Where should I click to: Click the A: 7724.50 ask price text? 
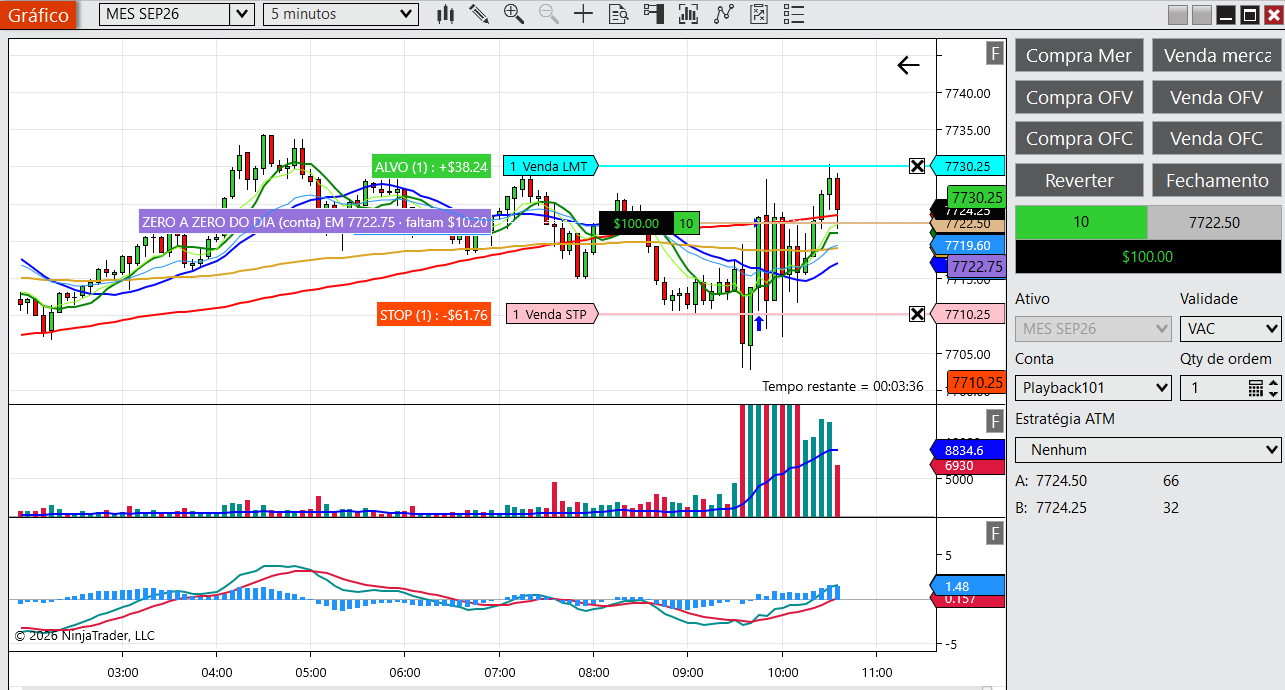click(1051, 481)
